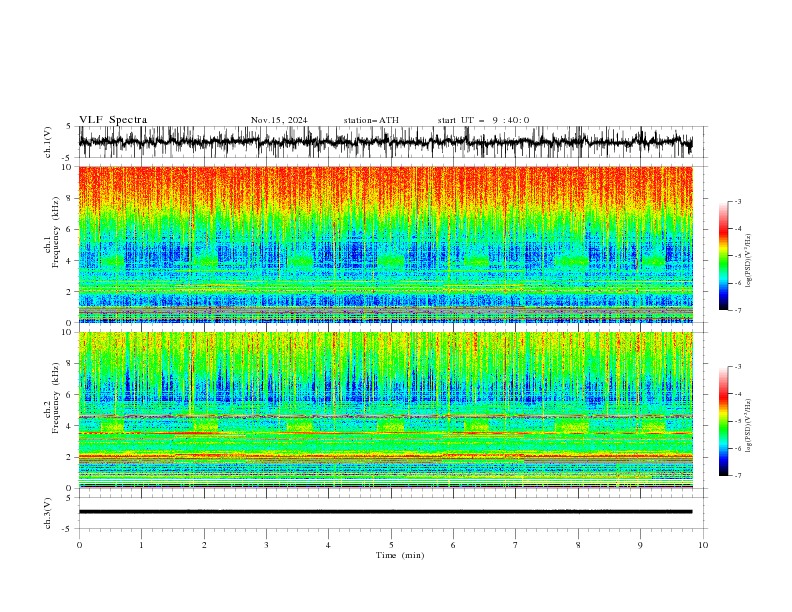Viewport: 792px width, 612px height.
Task: Click the 'VLF Spectra' title text
Action: tap(113, 120)
